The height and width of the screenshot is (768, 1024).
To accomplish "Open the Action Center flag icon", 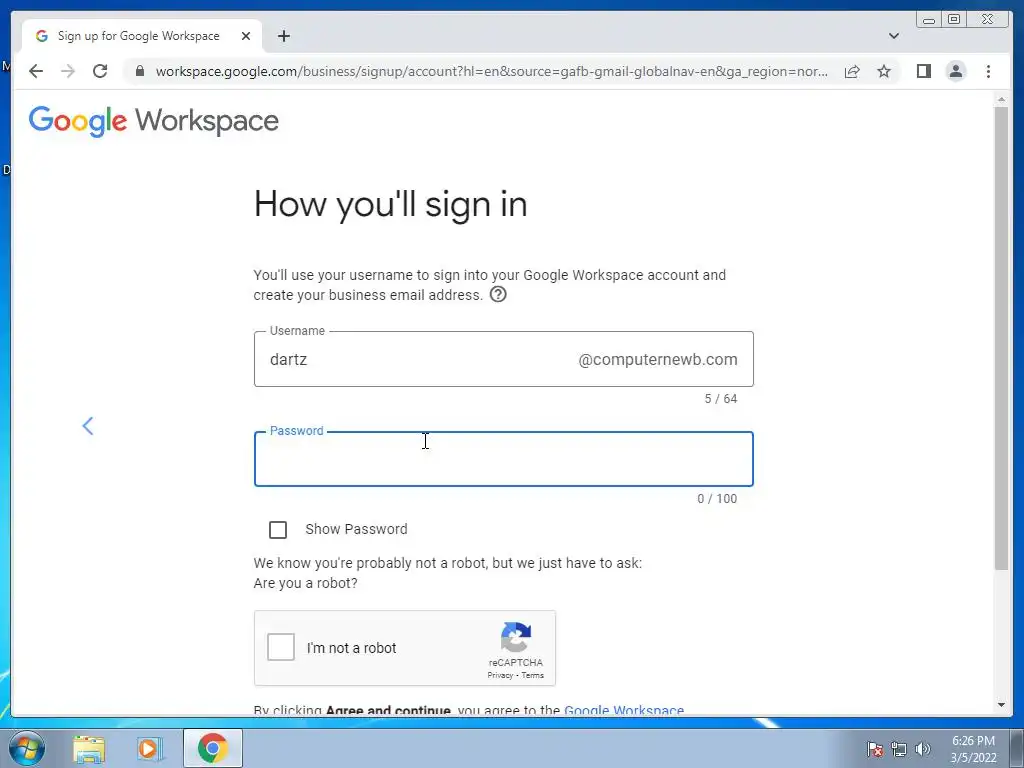I will pyautogui.click(x=875, y=749).
